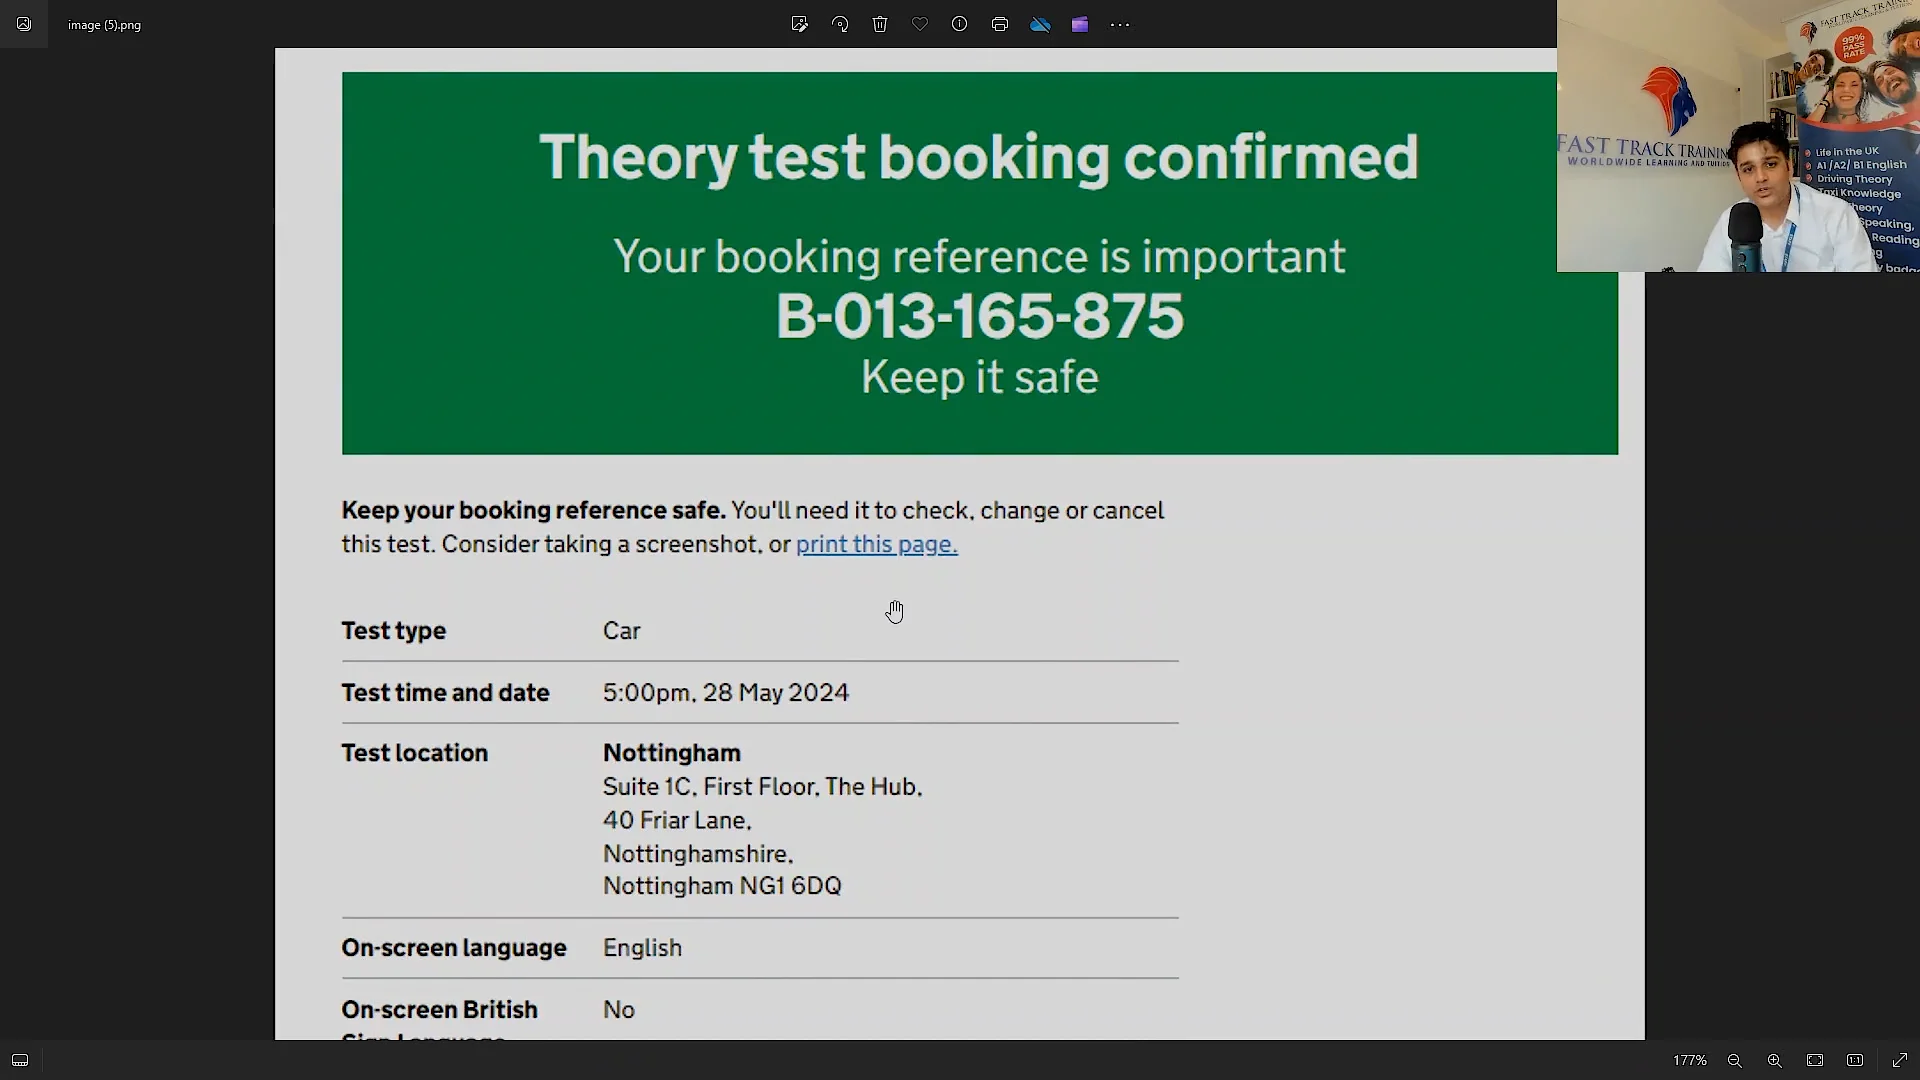Open the gallery thumbnail icon

(24, 24)
